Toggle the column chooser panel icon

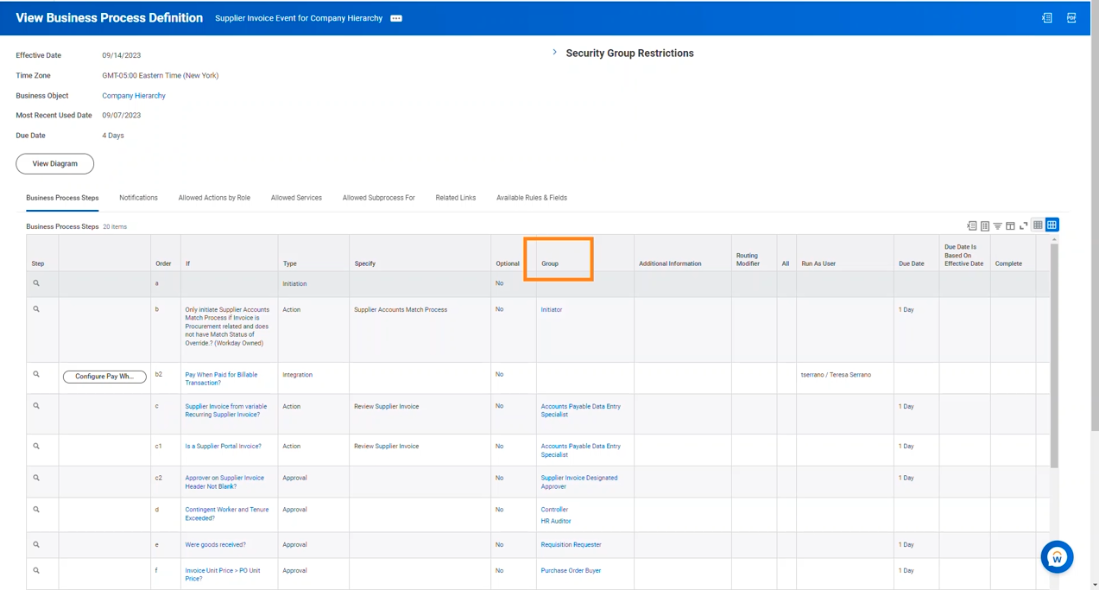[x=1010, y=226]
